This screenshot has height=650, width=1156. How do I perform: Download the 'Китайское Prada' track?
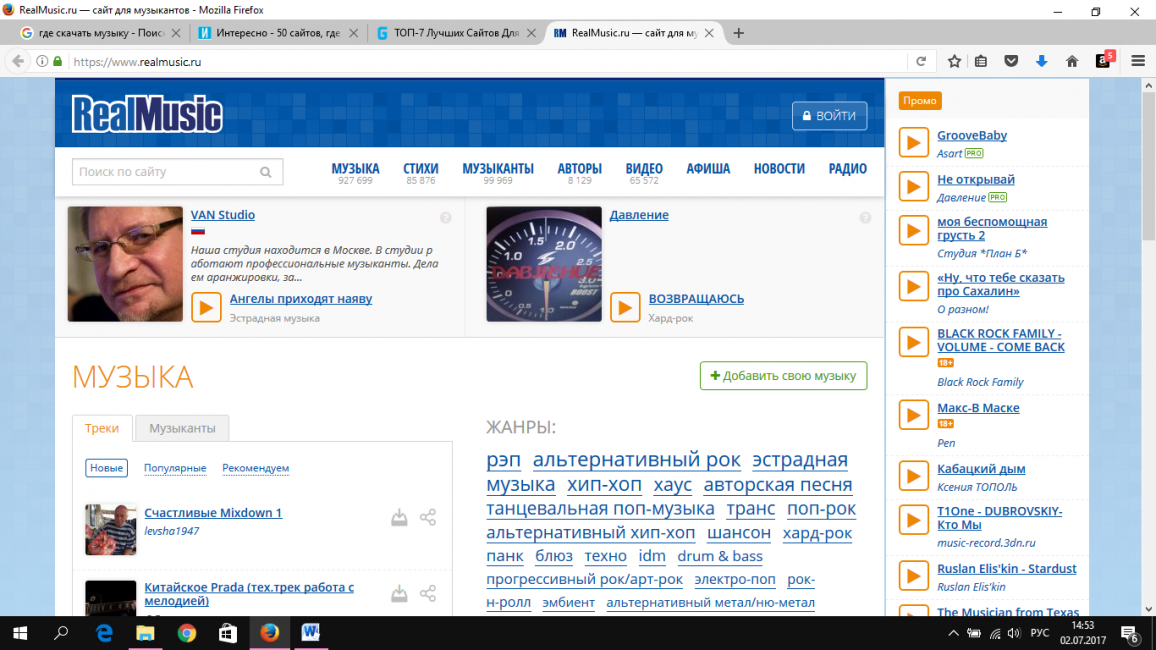(x=399, y=593)
